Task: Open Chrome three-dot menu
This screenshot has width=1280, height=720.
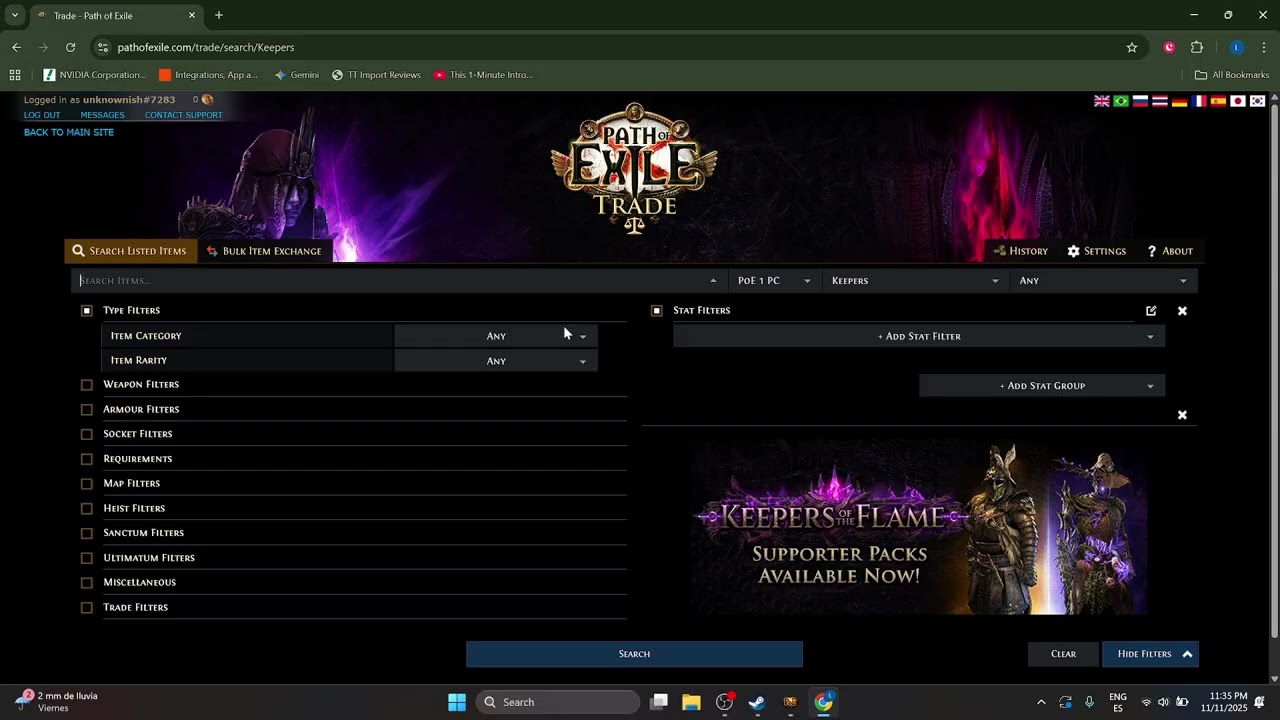Action: pyautogui.click(x=1264, y=47)
